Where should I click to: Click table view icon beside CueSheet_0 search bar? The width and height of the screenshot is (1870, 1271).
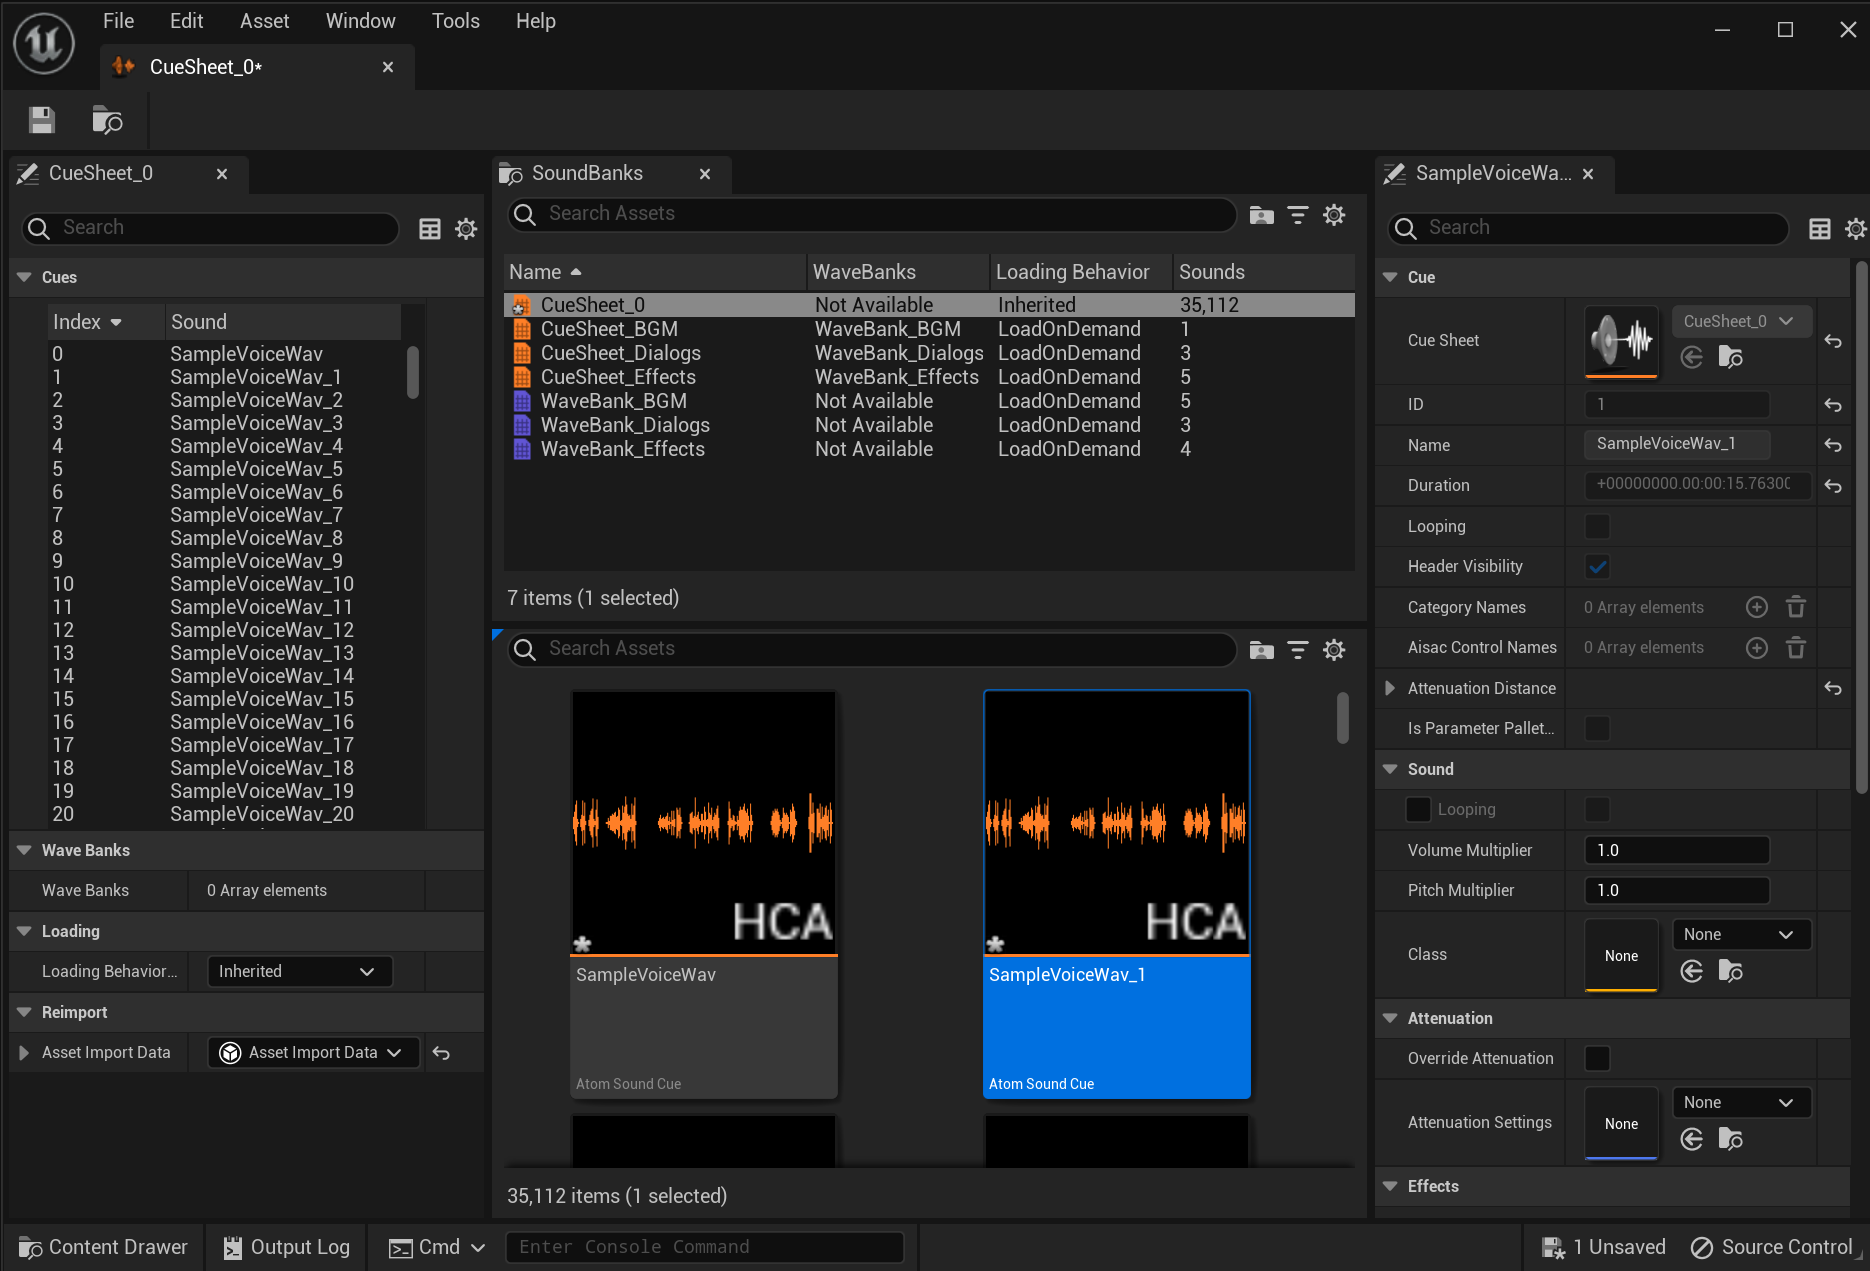430,228
